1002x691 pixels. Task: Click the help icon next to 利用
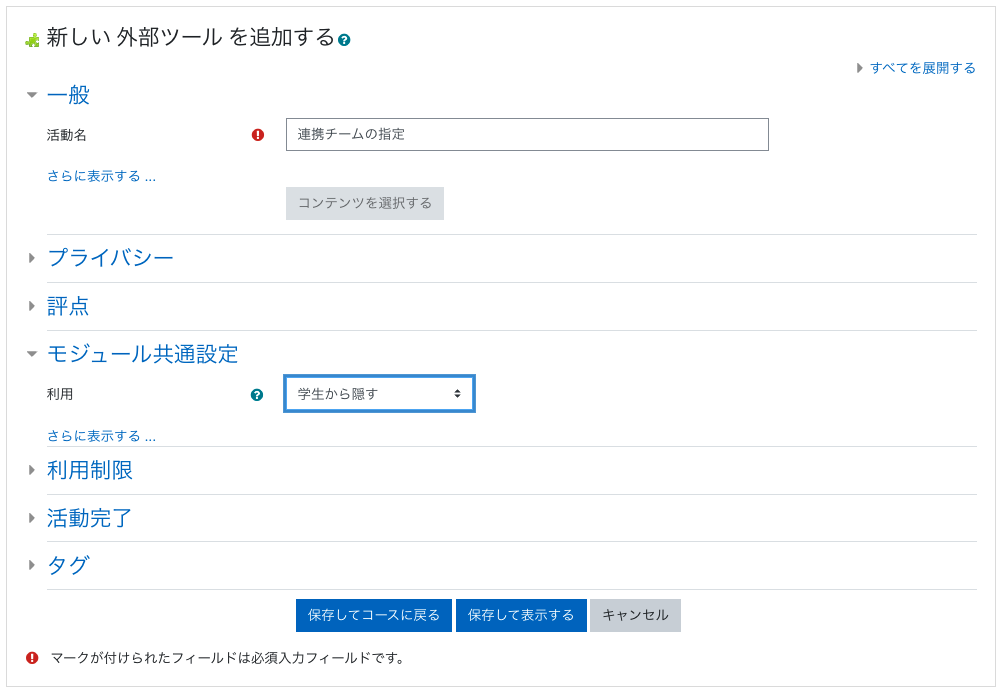[x=257, y=395]
